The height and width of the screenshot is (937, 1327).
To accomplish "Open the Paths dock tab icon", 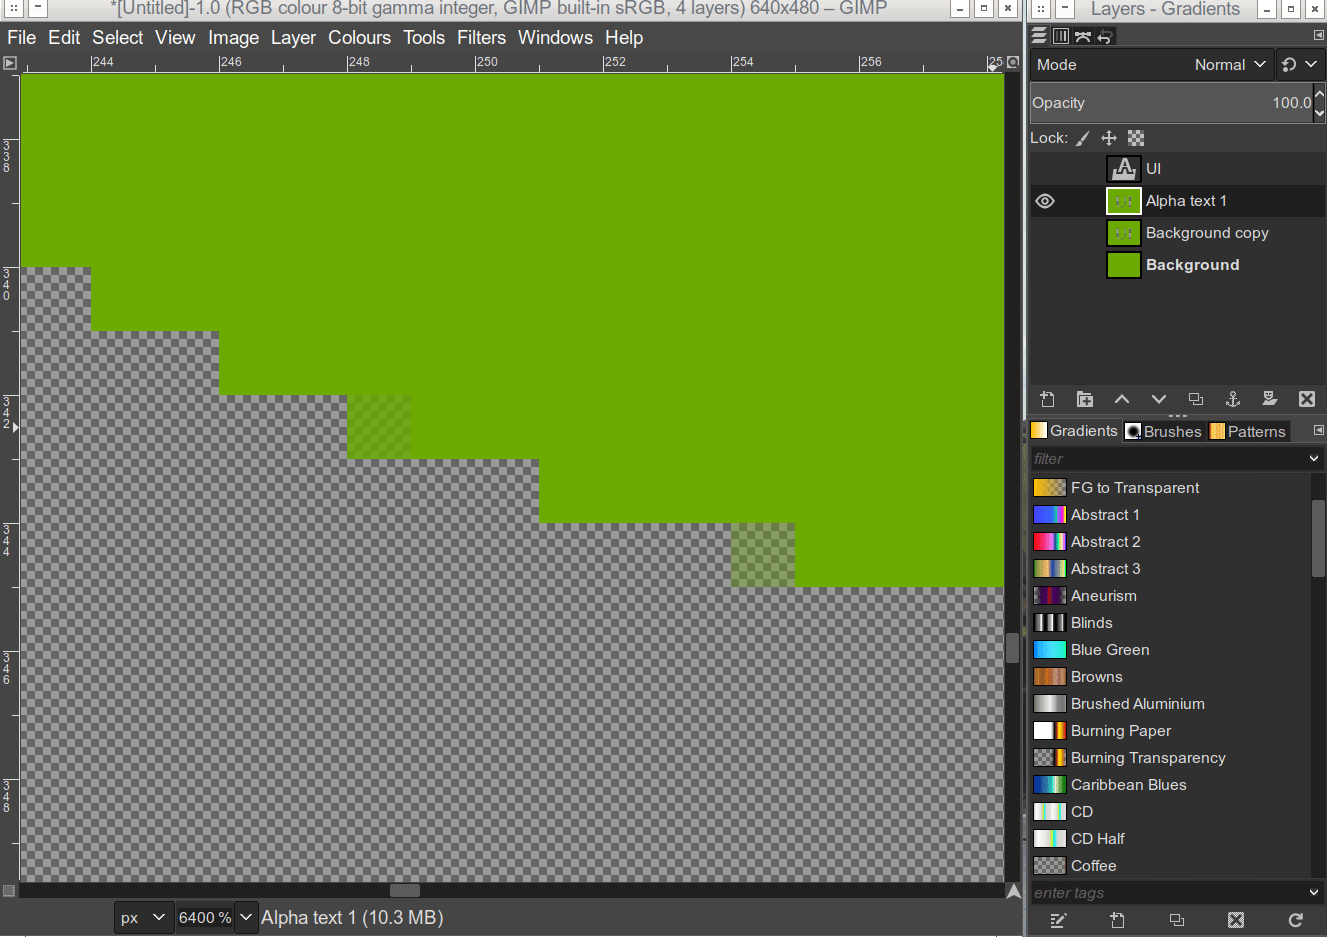I will [x=1083, y=36].
